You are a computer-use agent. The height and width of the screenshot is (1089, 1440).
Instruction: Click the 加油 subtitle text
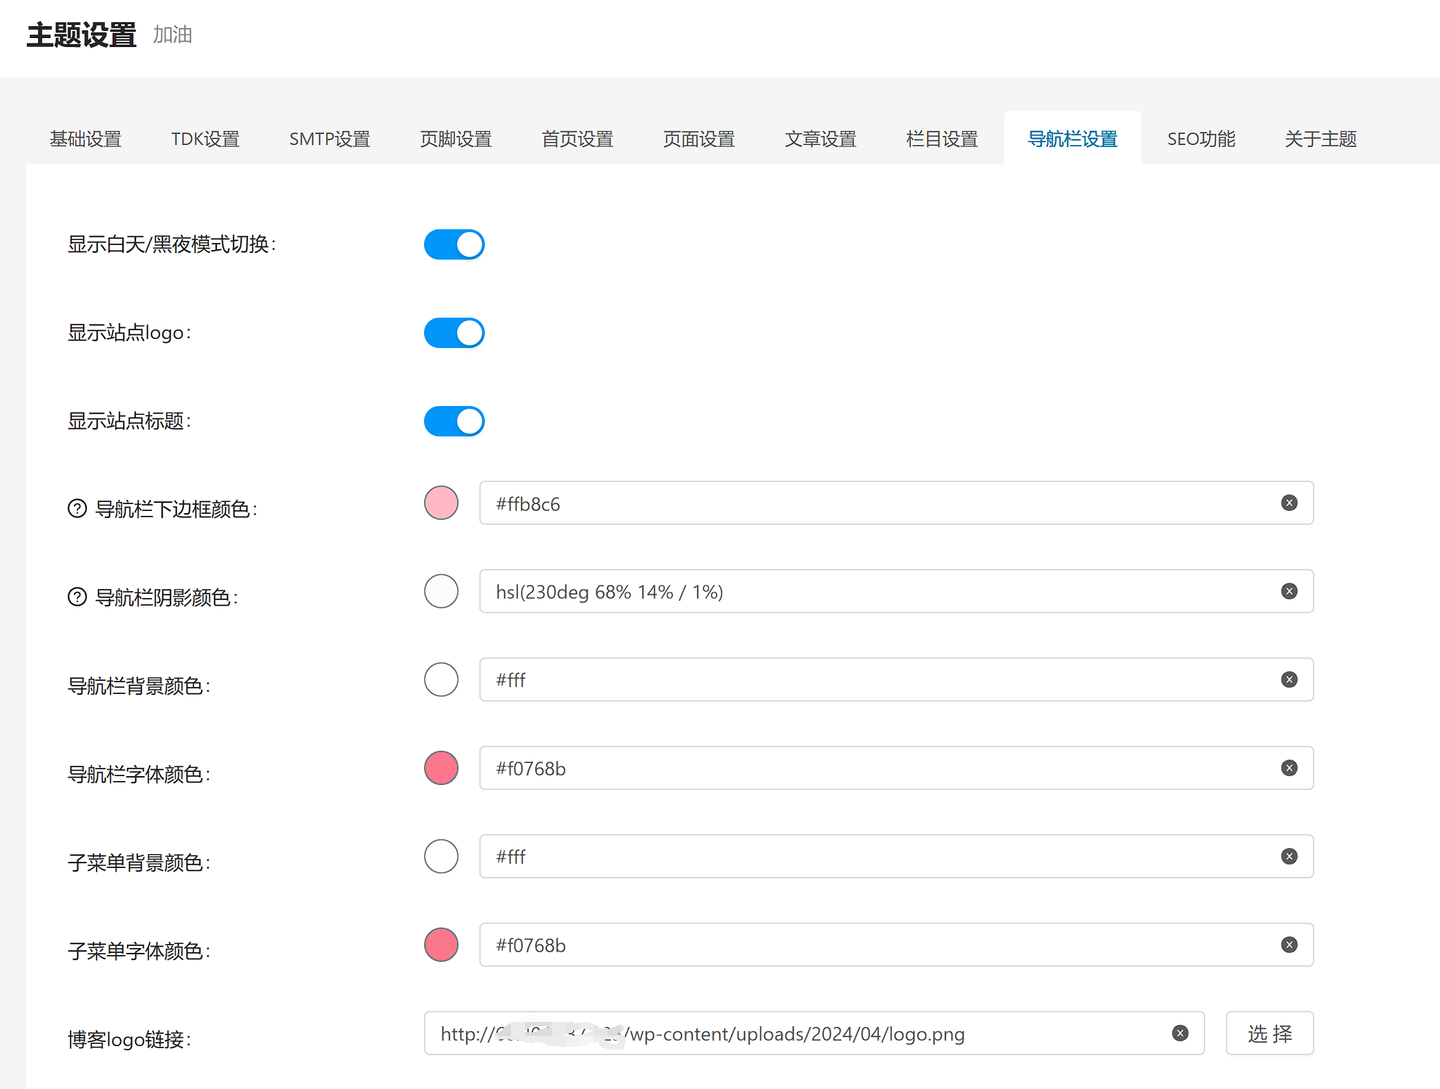(172, 35)
